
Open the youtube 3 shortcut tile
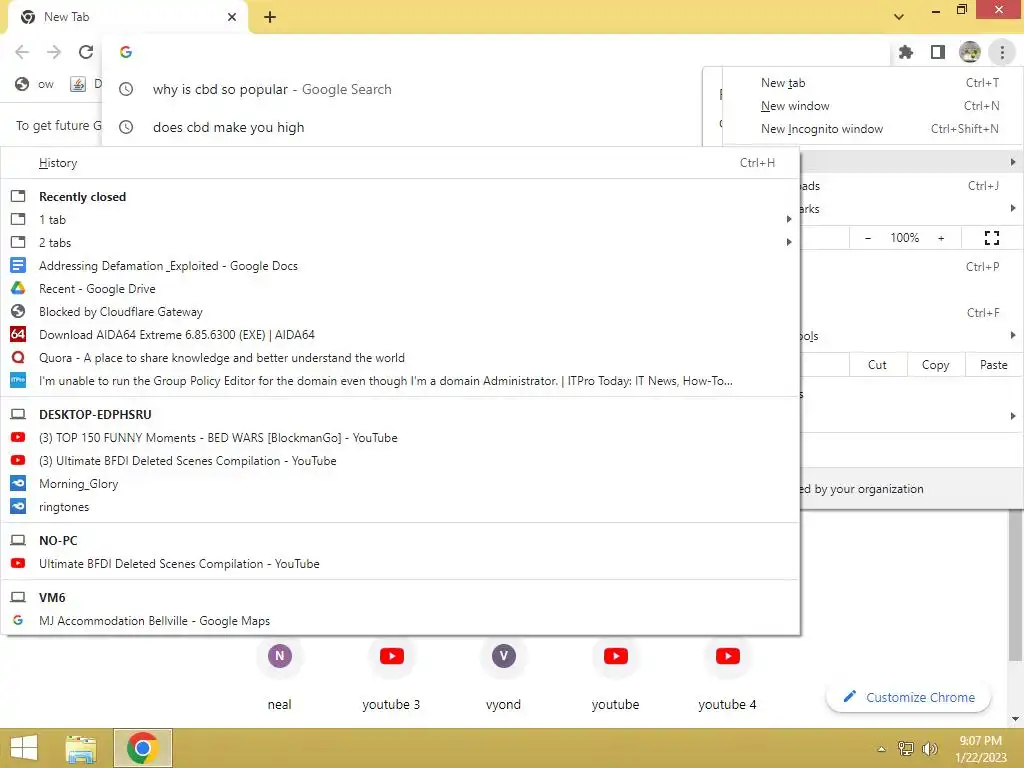click(391, 675)
